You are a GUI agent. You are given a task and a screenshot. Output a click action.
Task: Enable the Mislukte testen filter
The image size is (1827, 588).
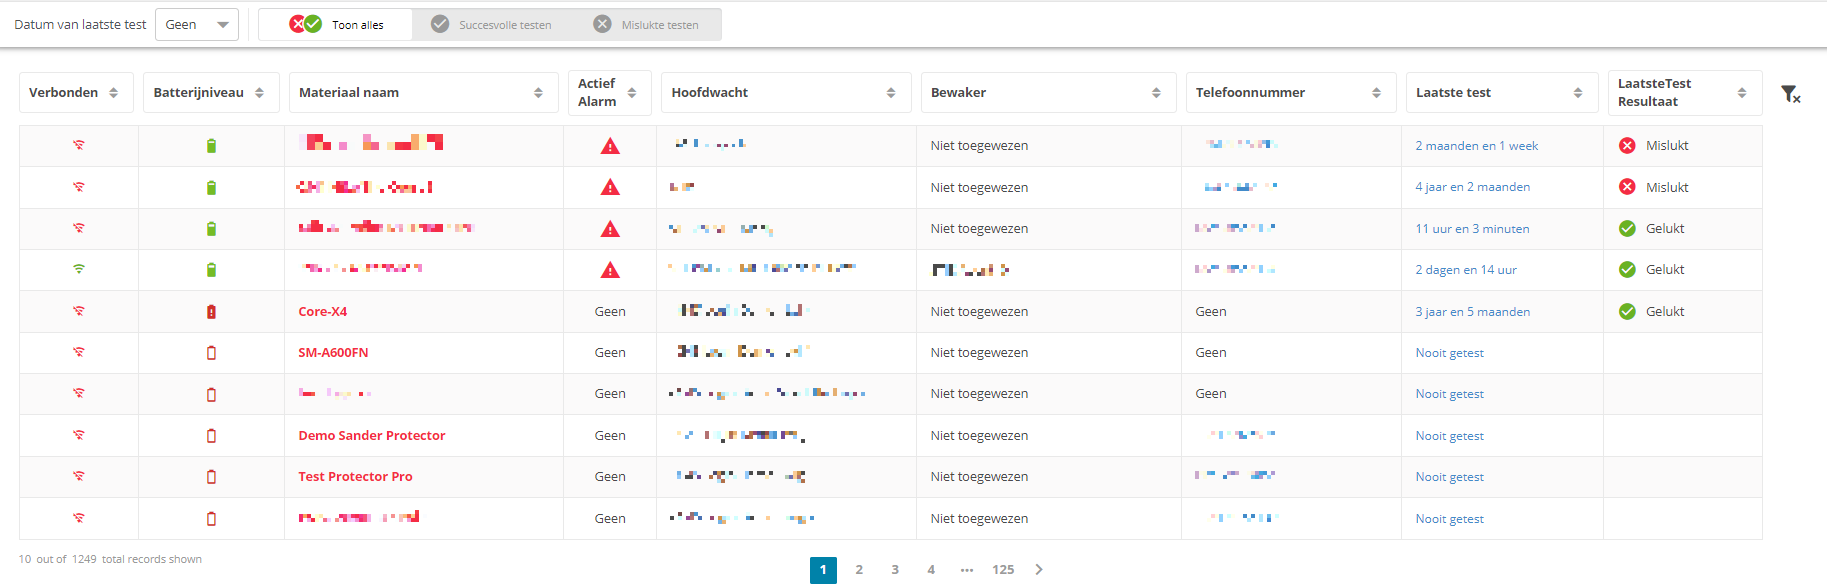click(647, 25)
